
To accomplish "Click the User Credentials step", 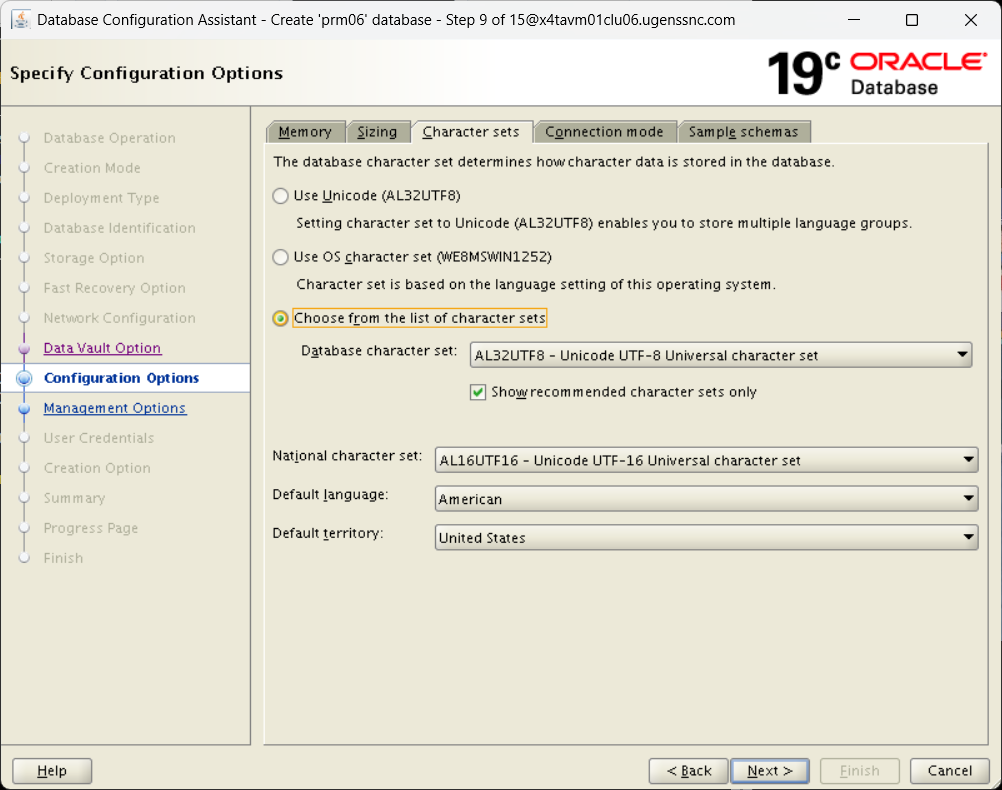I will coord(98,438).
